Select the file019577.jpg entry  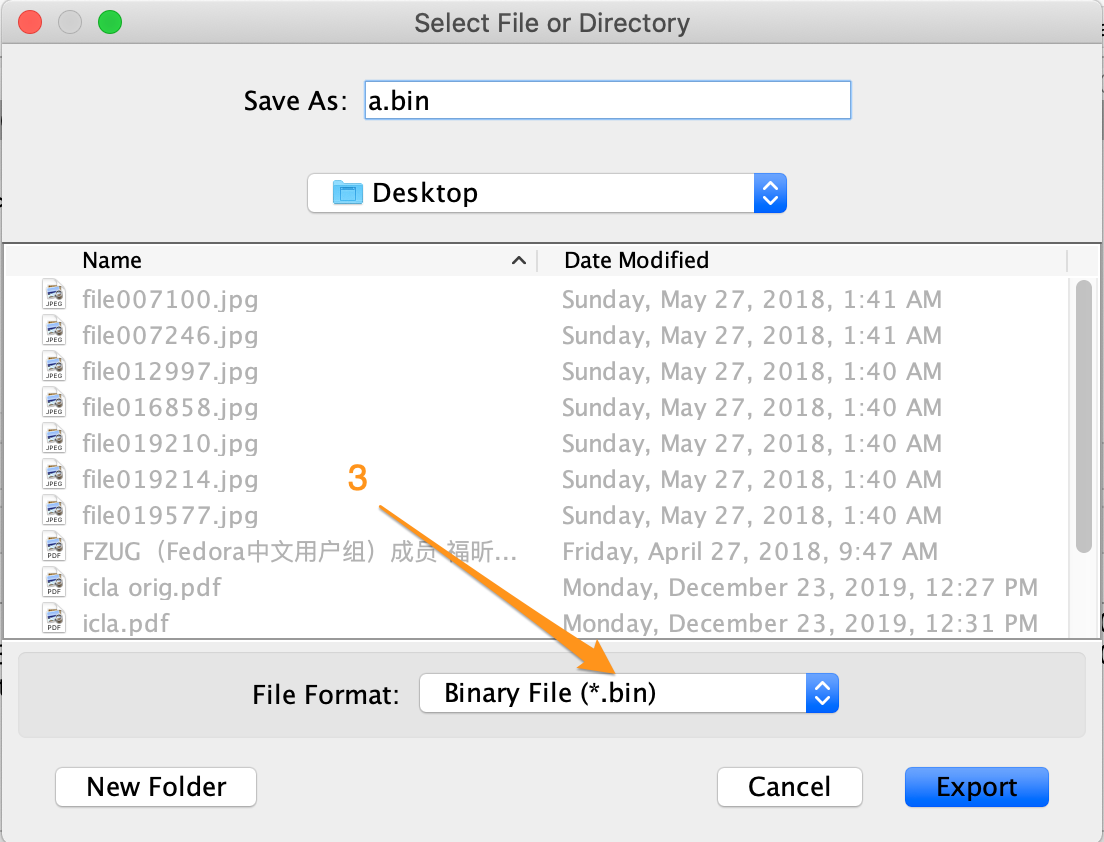pos(170,515)
